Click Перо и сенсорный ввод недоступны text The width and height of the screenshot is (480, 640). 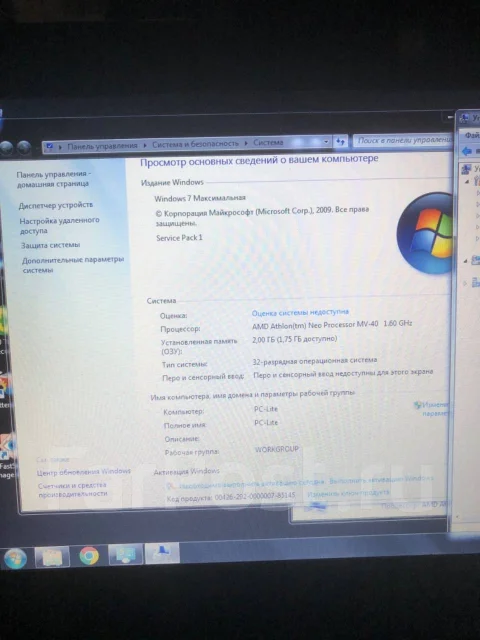pyautogui.click(x=343, y=373)
